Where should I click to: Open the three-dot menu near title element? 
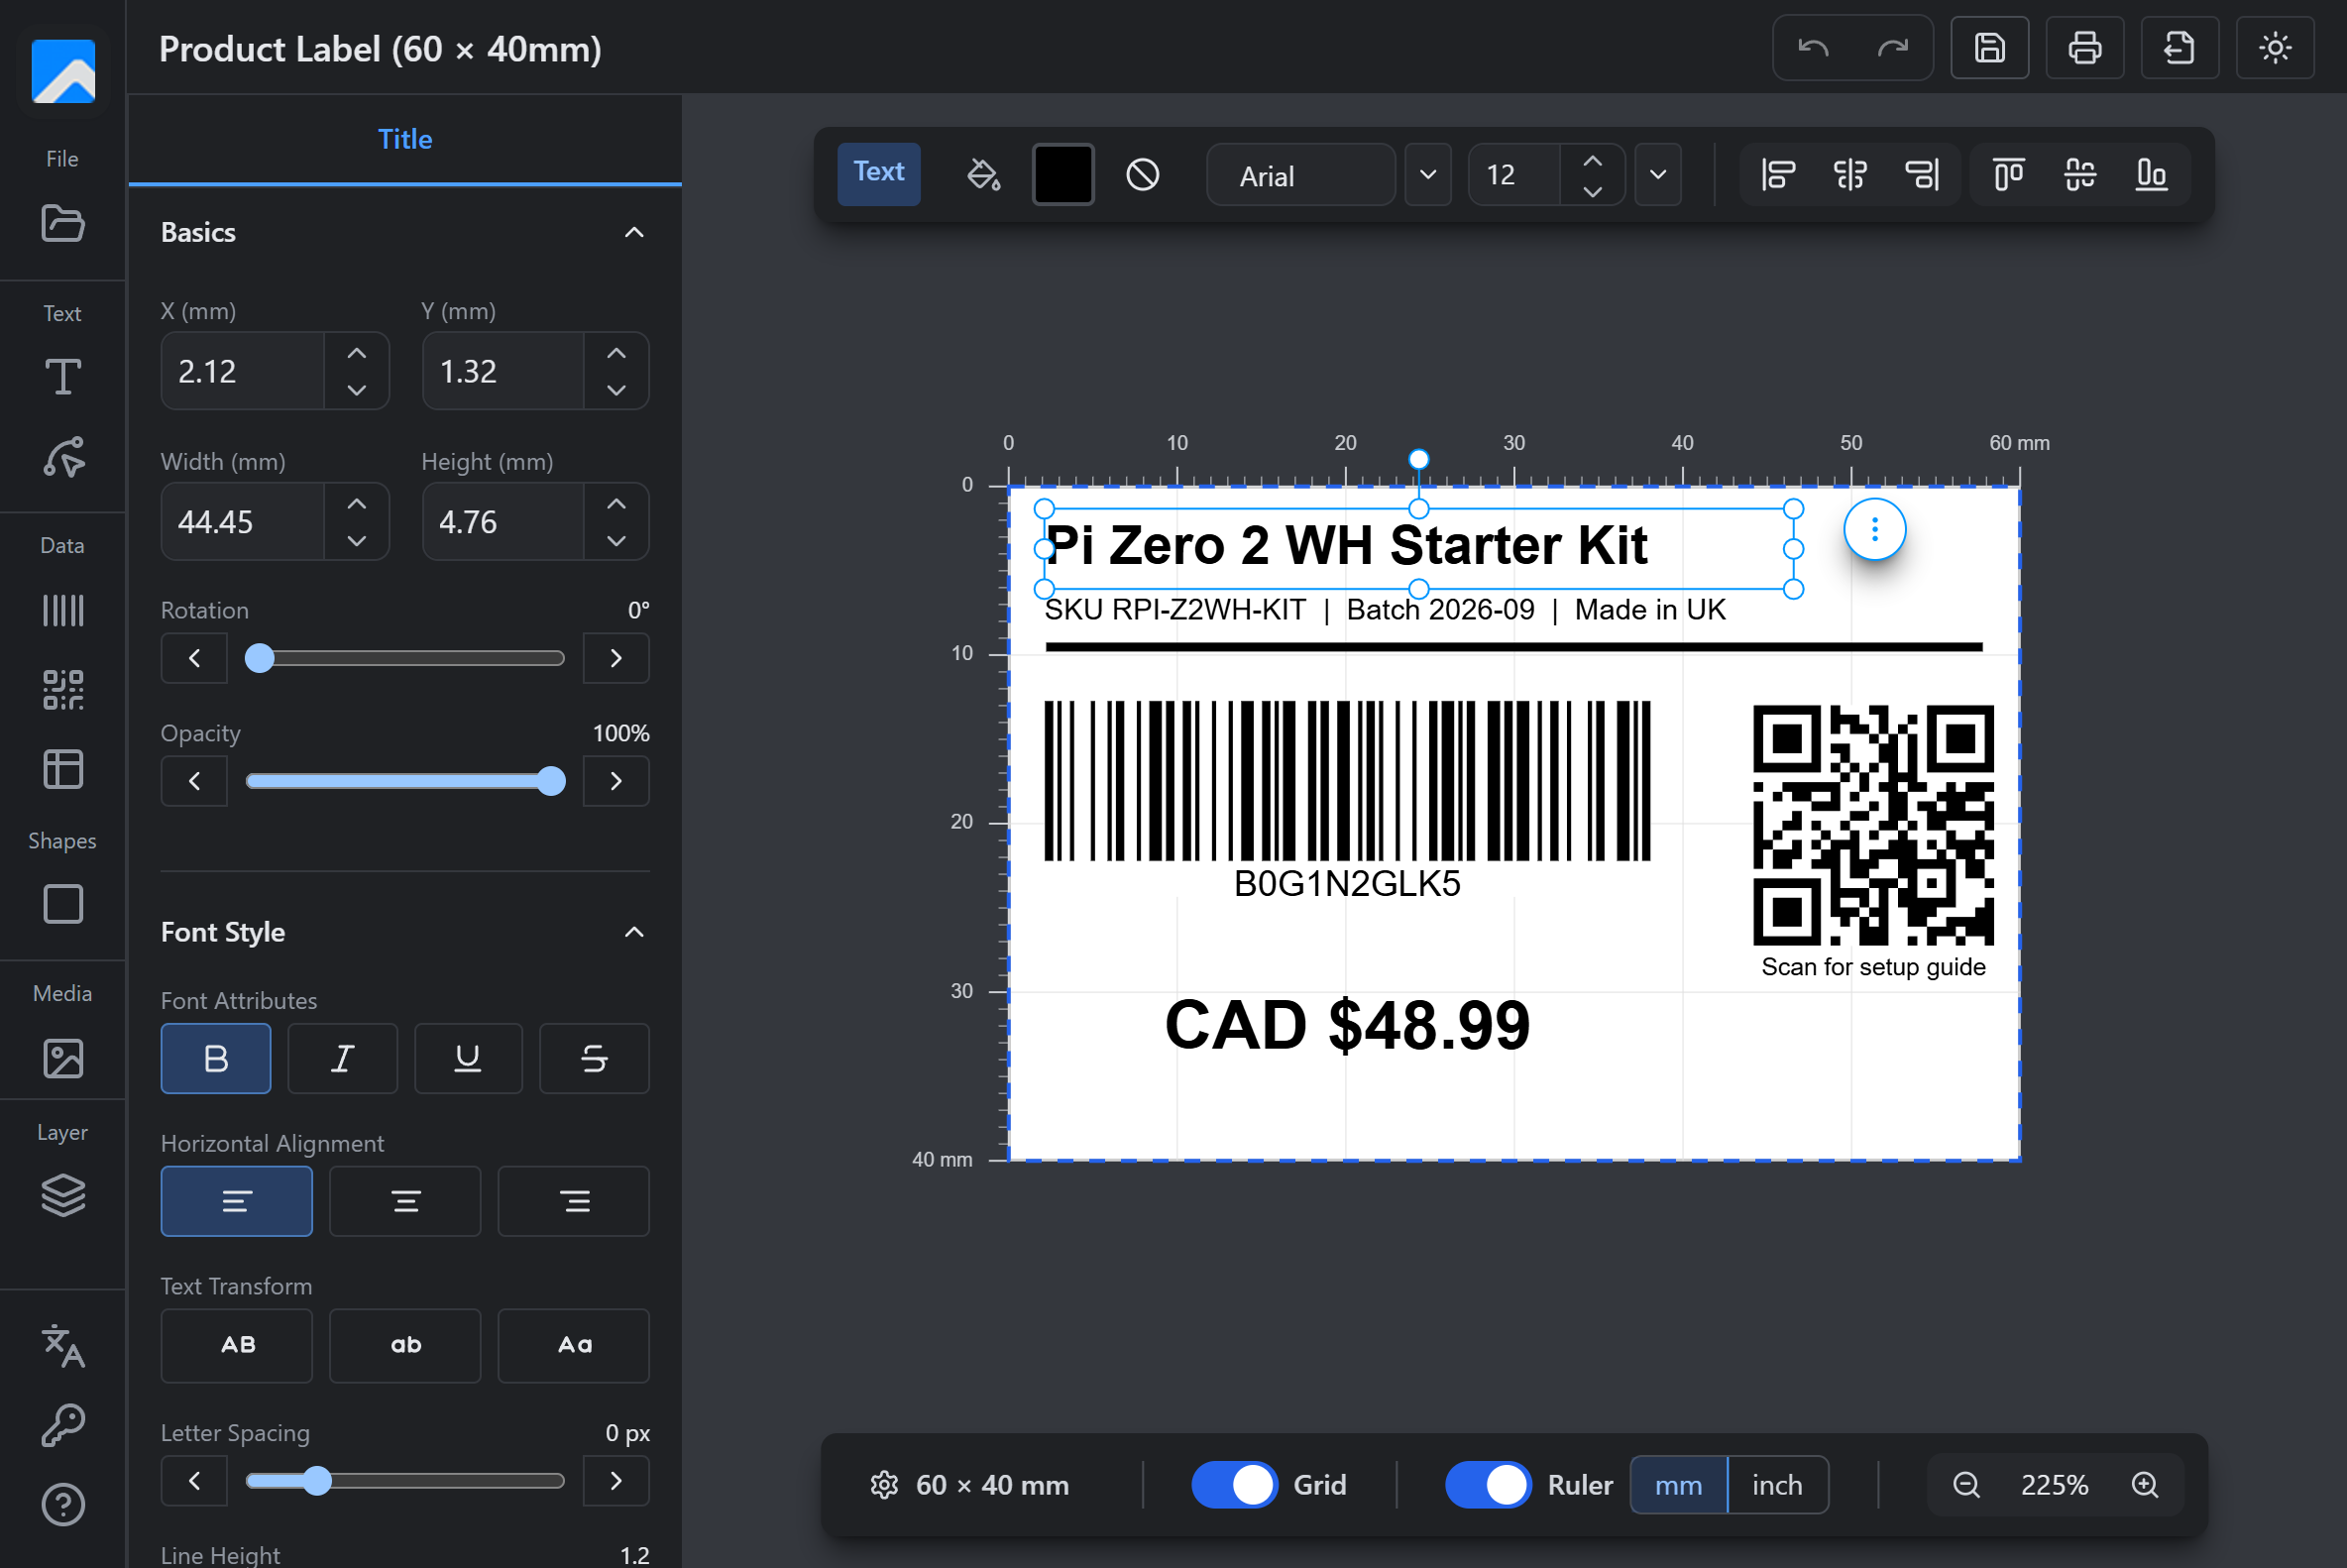(1874, 529)
